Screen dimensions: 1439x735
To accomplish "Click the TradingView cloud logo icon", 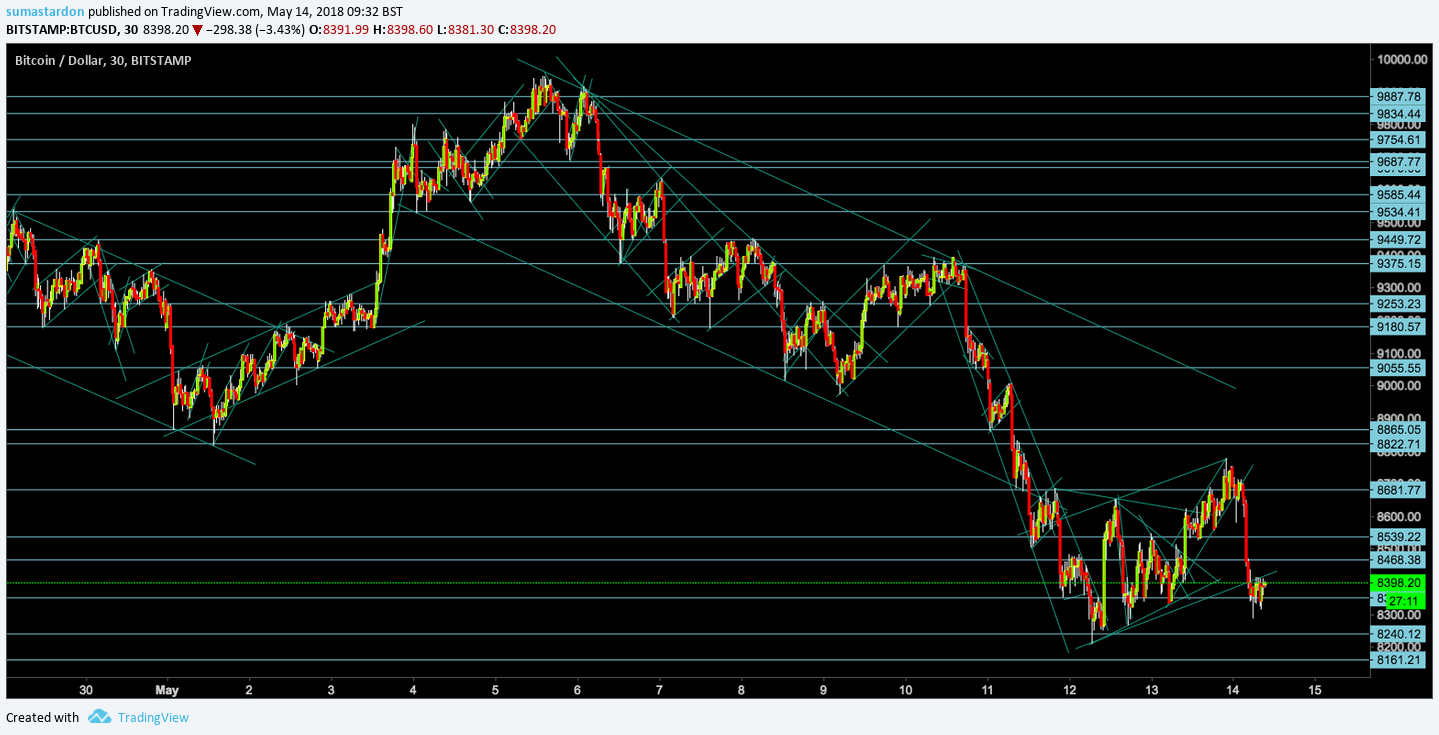I will 99,717.
